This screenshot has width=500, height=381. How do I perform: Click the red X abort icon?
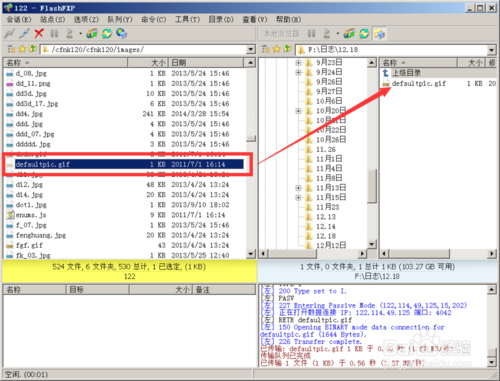point(39,33)
